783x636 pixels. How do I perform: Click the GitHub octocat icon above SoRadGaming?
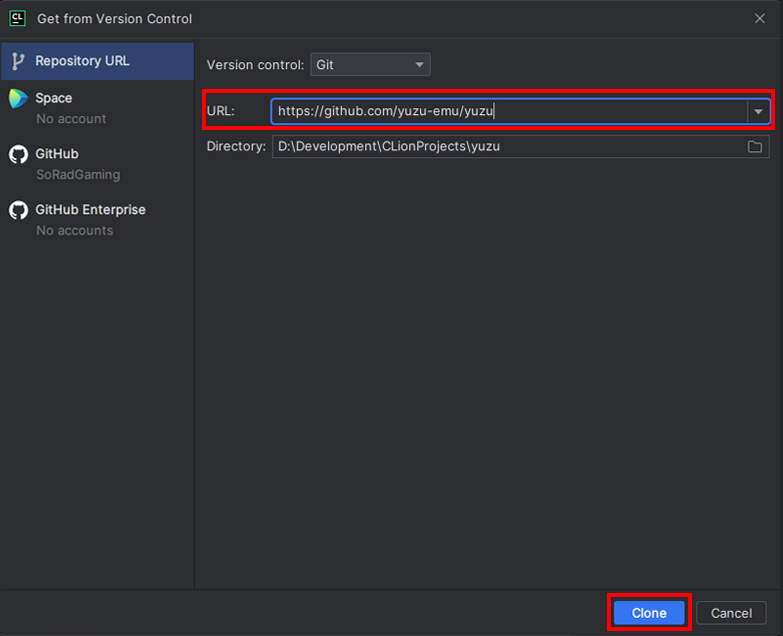[x=18, y=154]
